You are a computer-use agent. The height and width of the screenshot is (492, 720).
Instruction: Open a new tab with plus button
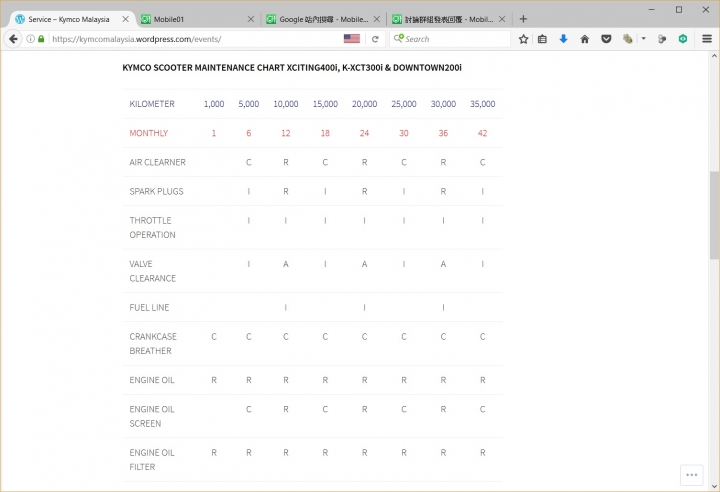pos(523,19)
